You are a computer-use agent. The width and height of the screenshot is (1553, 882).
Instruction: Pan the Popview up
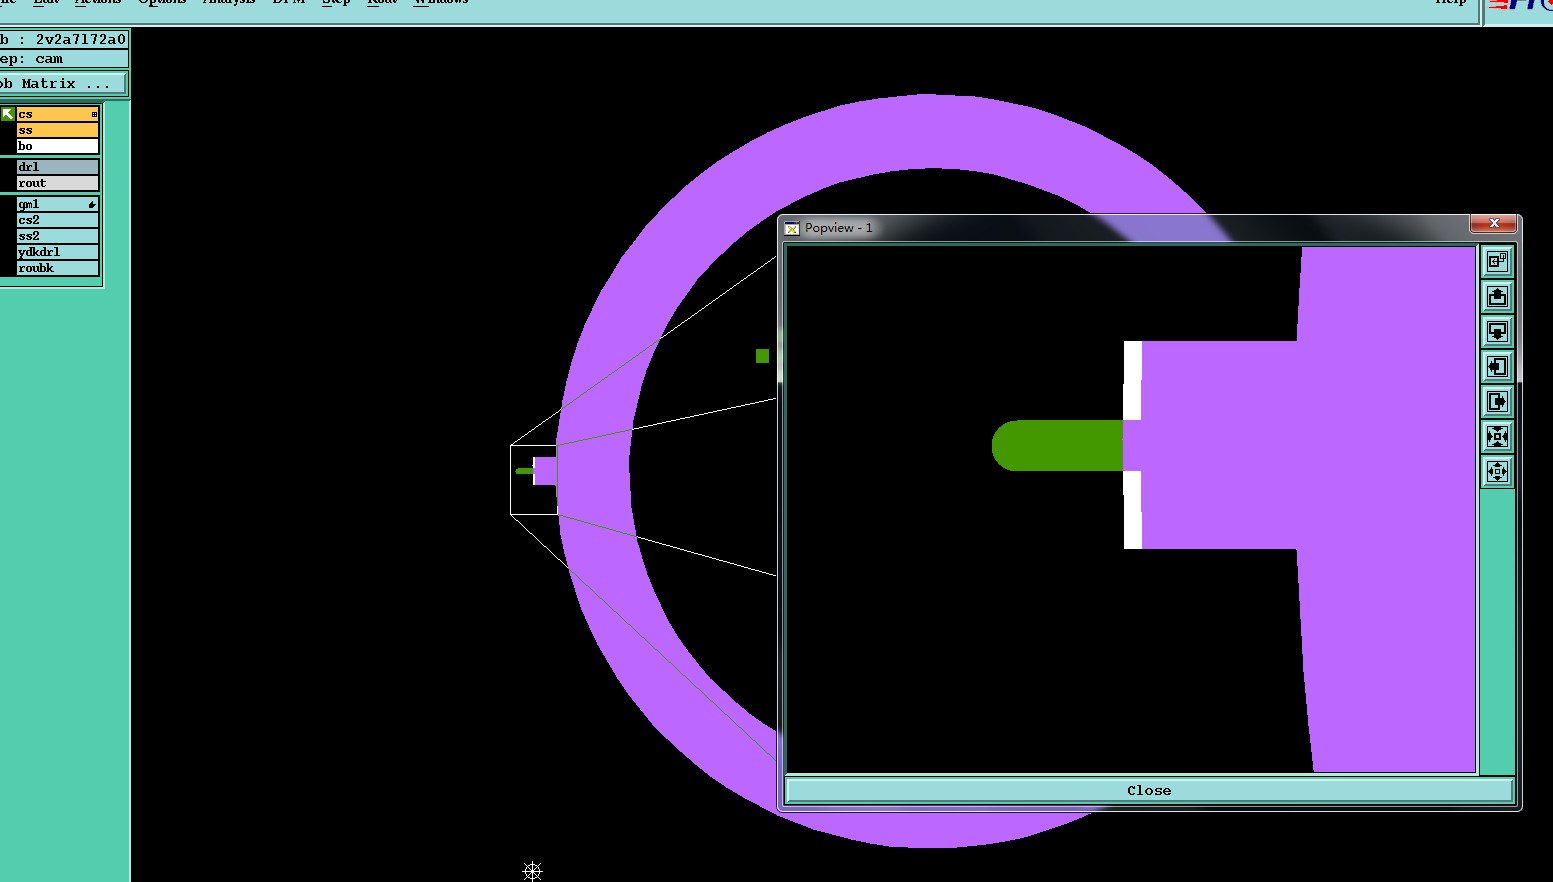[1497, 297]
